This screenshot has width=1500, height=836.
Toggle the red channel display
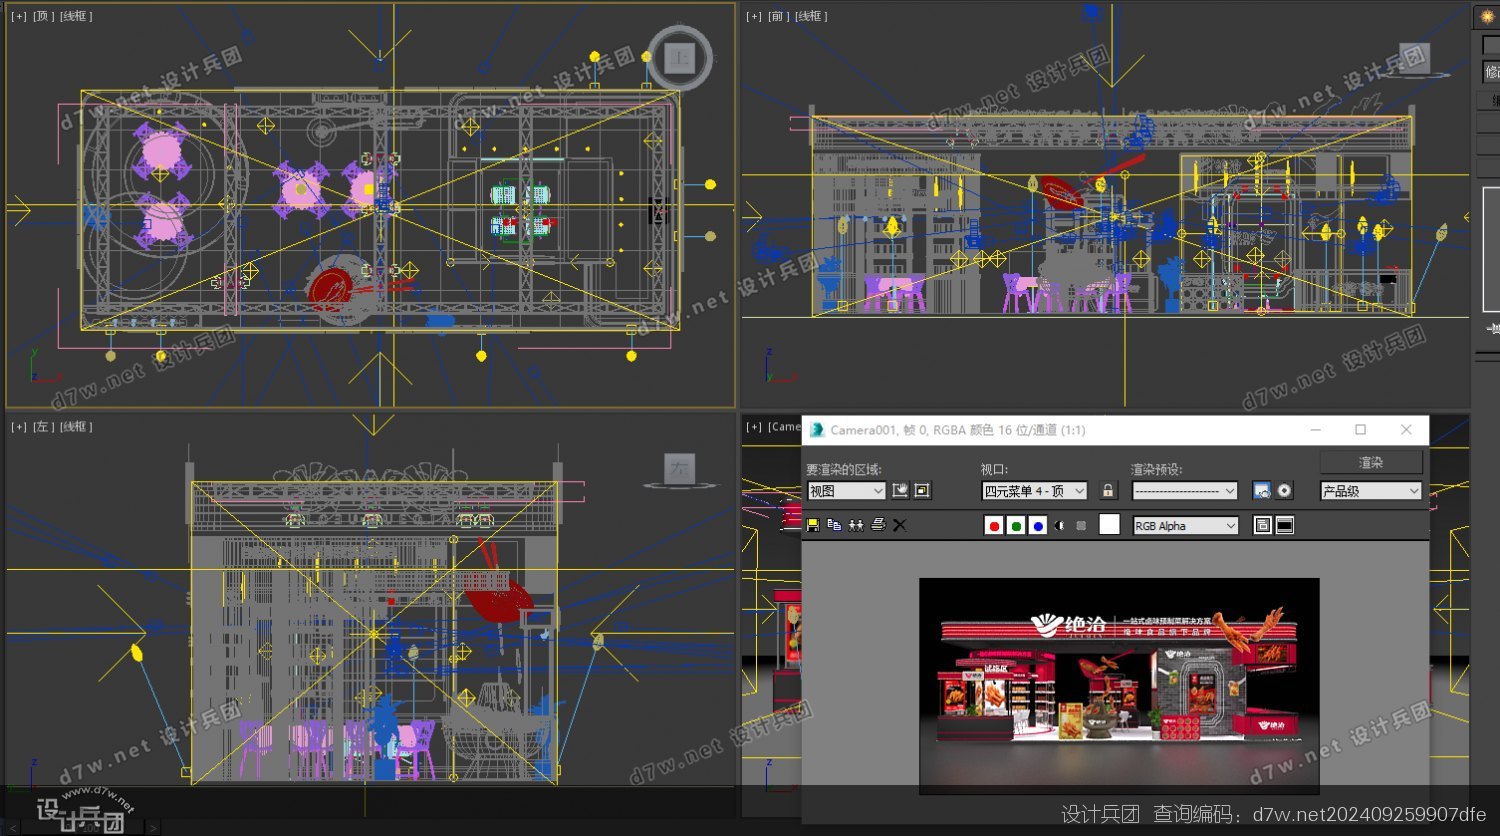(x=994, y=526)
